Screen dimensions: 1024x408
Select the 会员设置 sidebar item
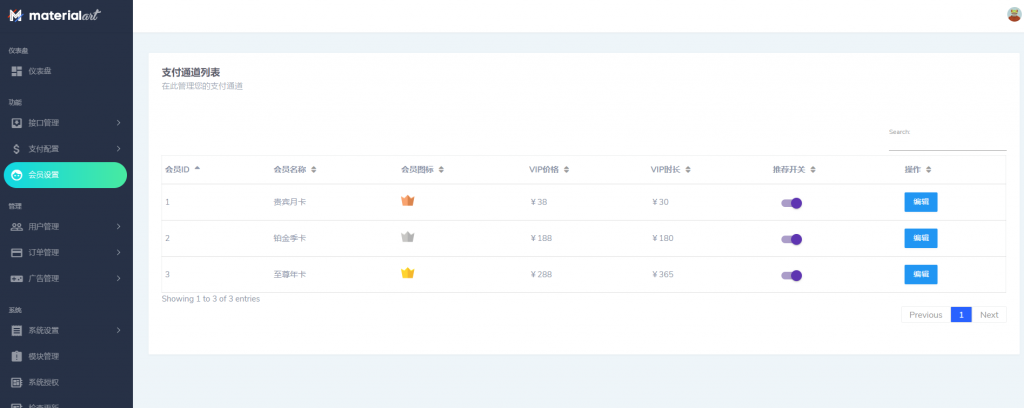pos(65,175)
